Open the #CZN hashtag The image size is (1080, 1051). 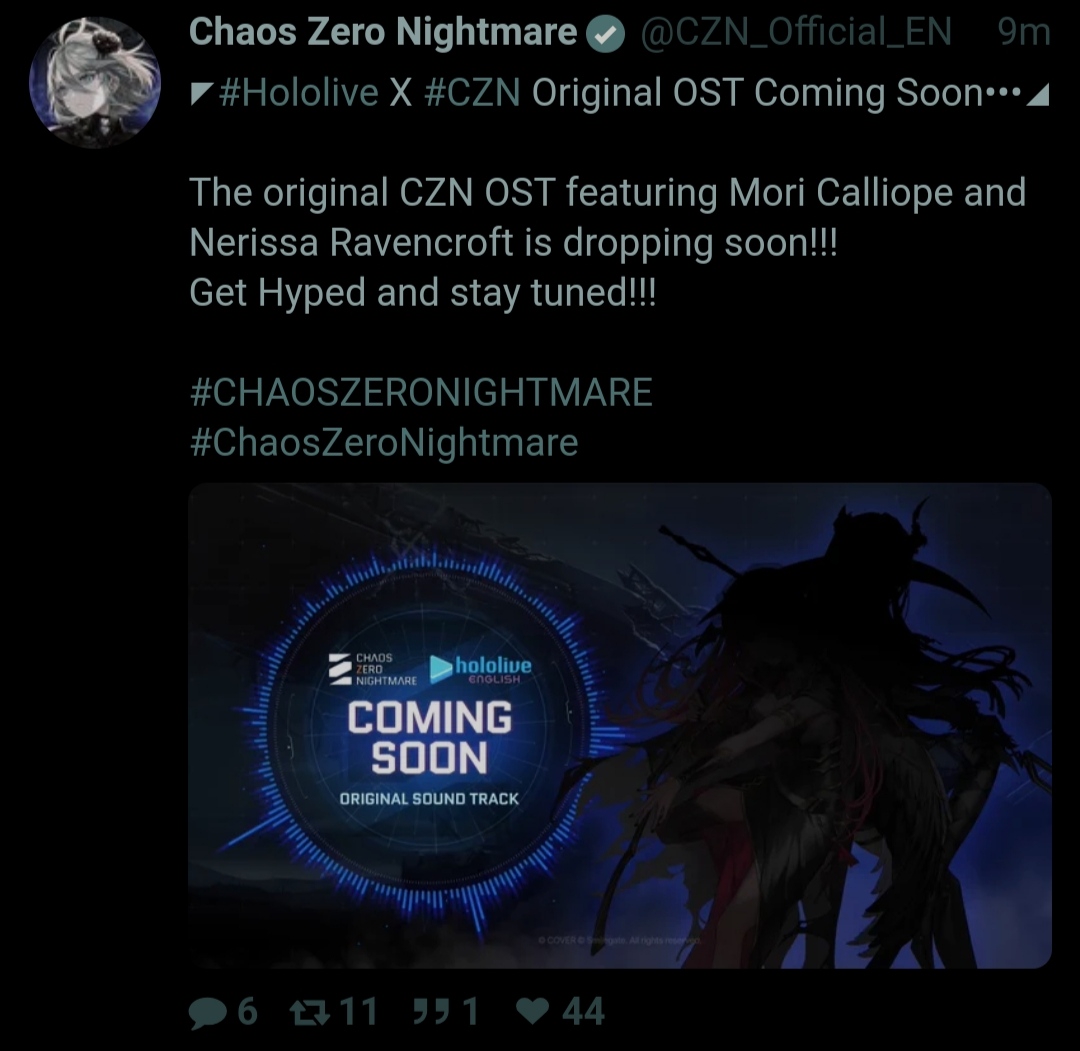coord(472,92)
